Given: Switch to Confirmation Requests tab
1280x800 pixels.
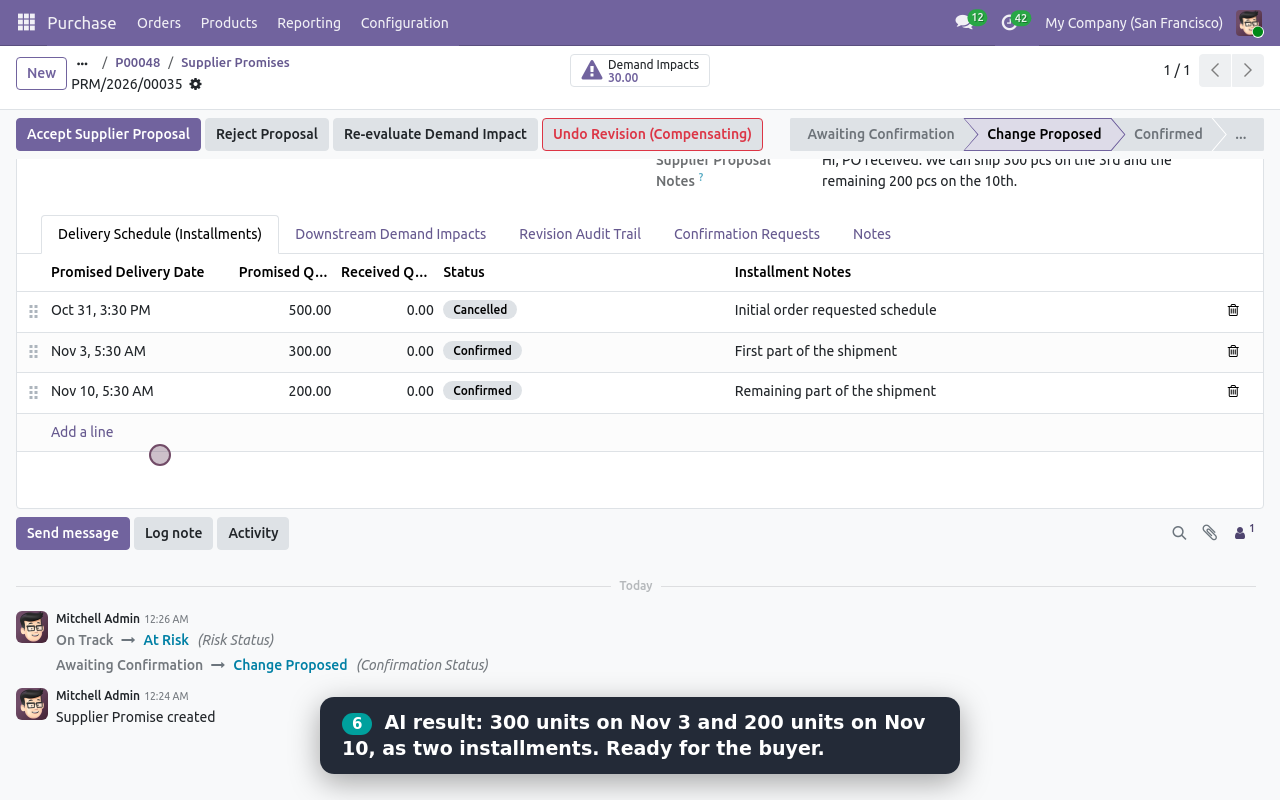Looking at the screenshot, I should (747, 234).
